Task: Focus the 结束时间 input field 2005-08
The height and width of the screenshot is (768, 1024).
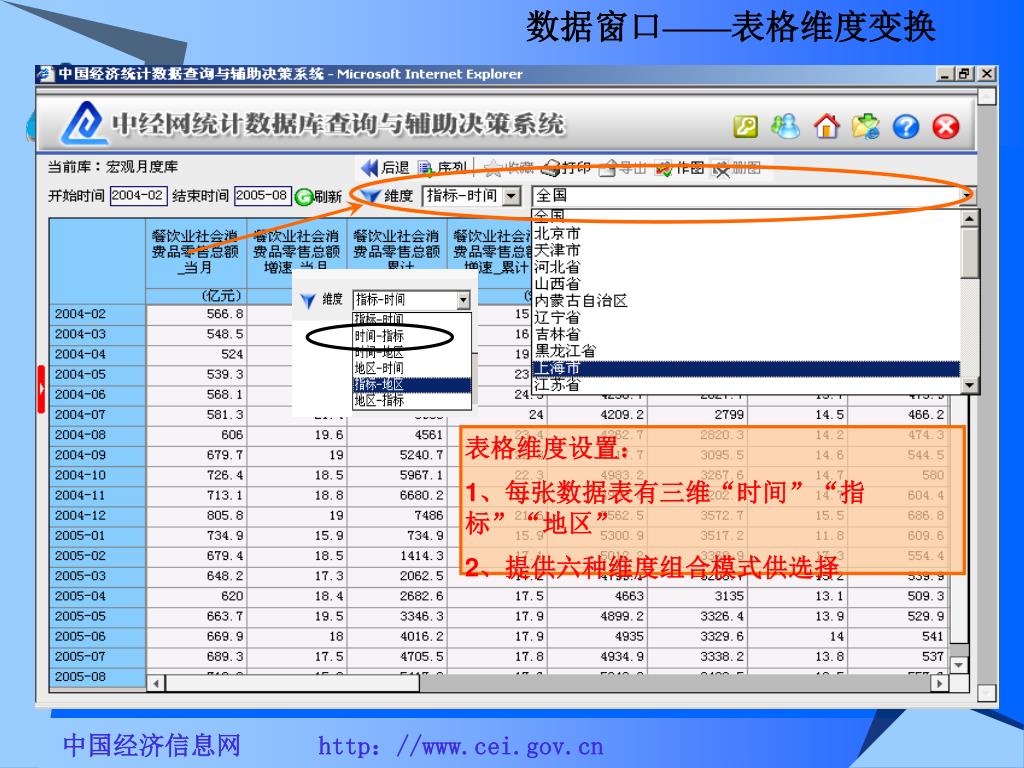Action: (263, 195)
